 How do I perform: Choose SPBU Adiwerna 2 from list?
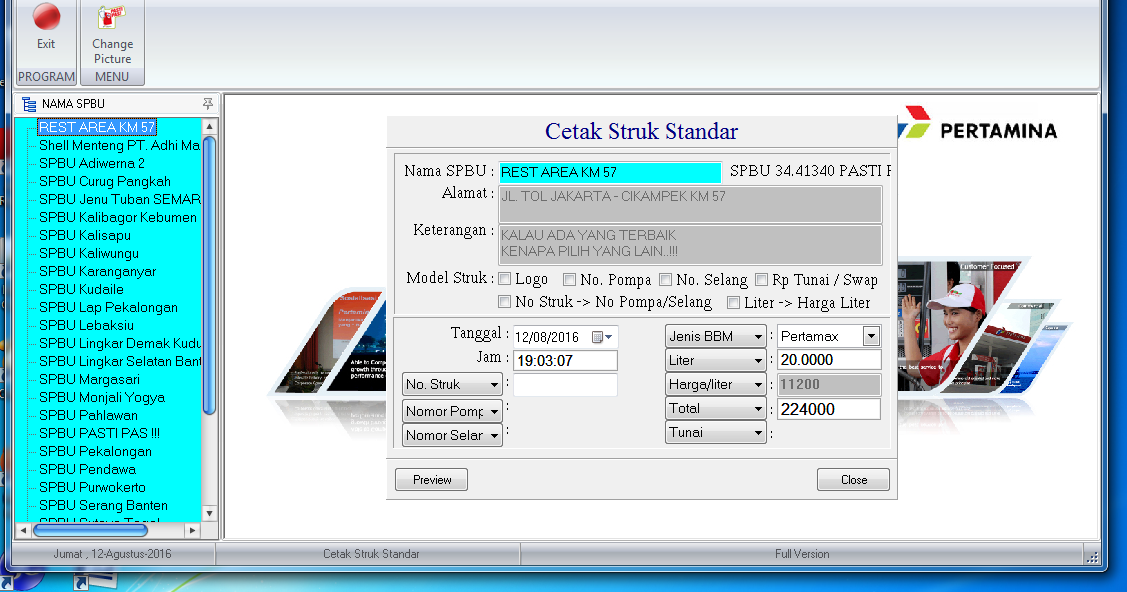pos(92,163)
